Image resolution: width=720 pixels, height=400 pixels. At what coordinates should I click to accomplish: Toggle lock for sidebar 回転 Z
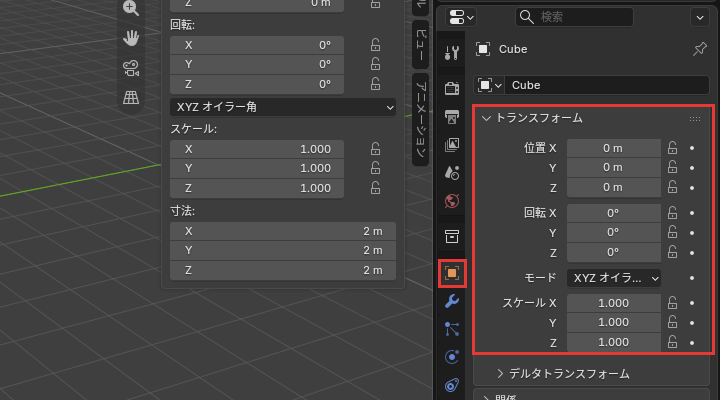coord(375,84)
